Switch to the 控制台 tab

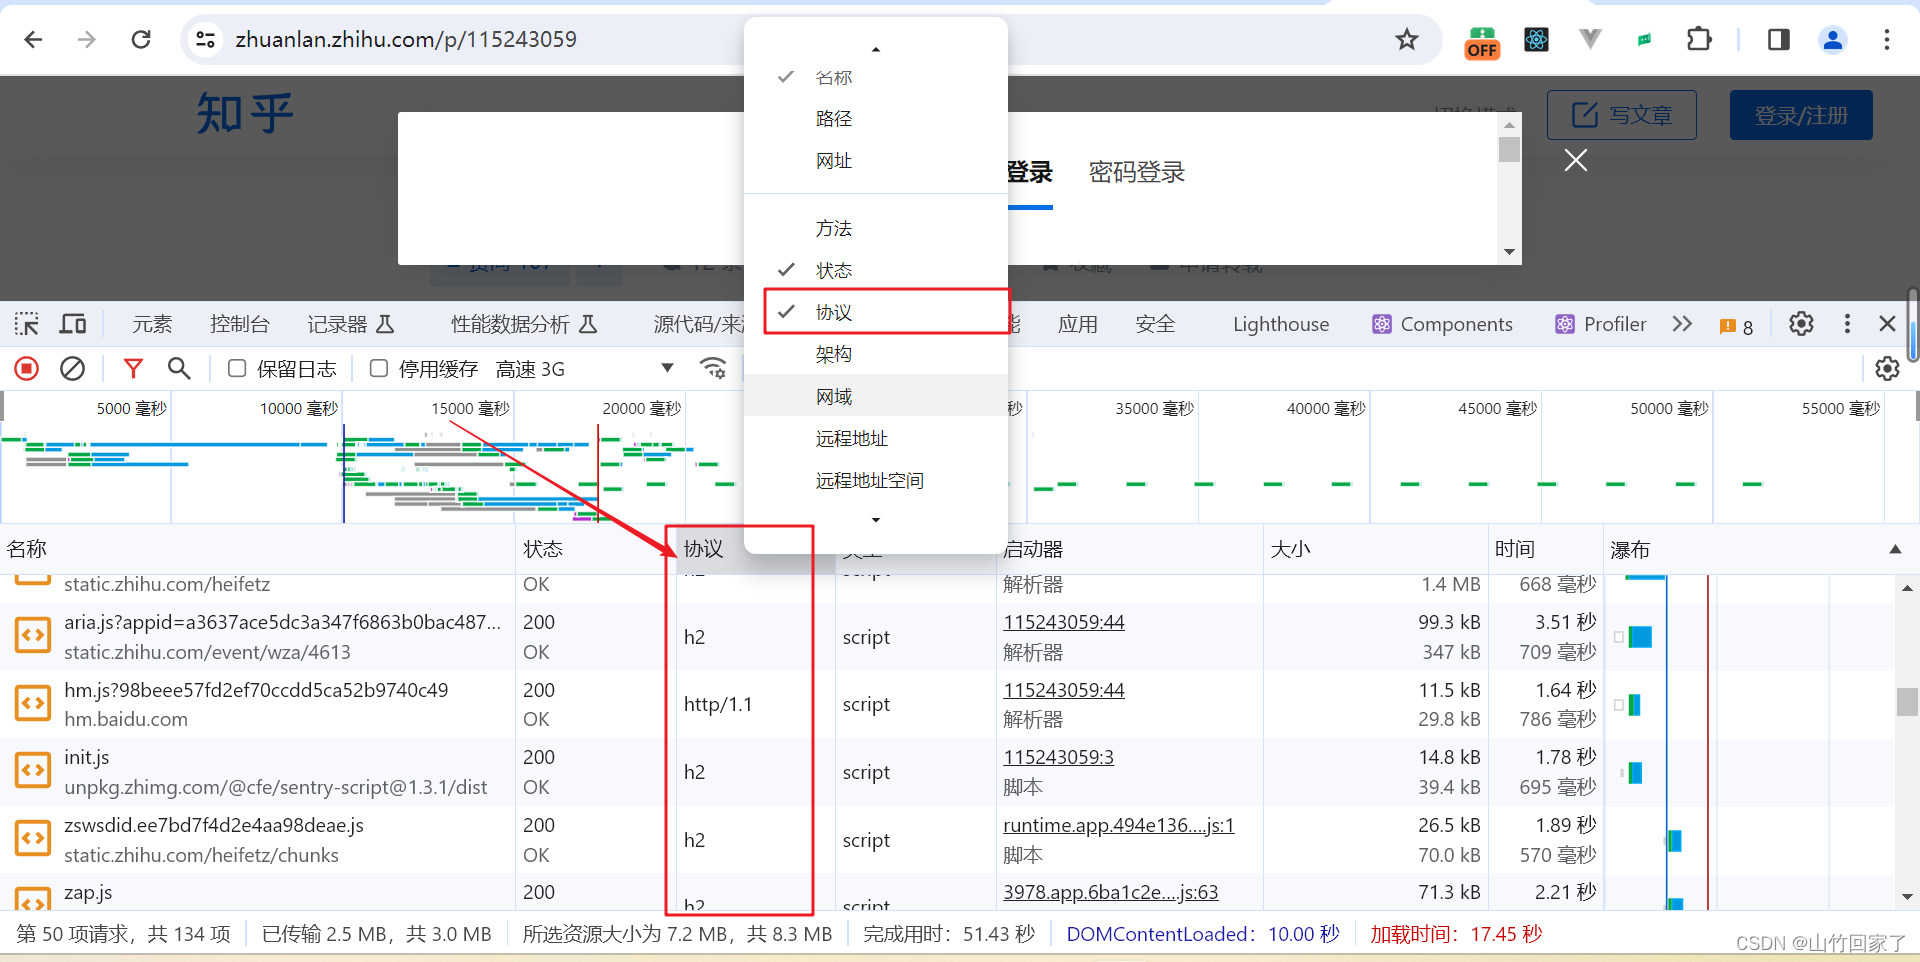(240, 324)
